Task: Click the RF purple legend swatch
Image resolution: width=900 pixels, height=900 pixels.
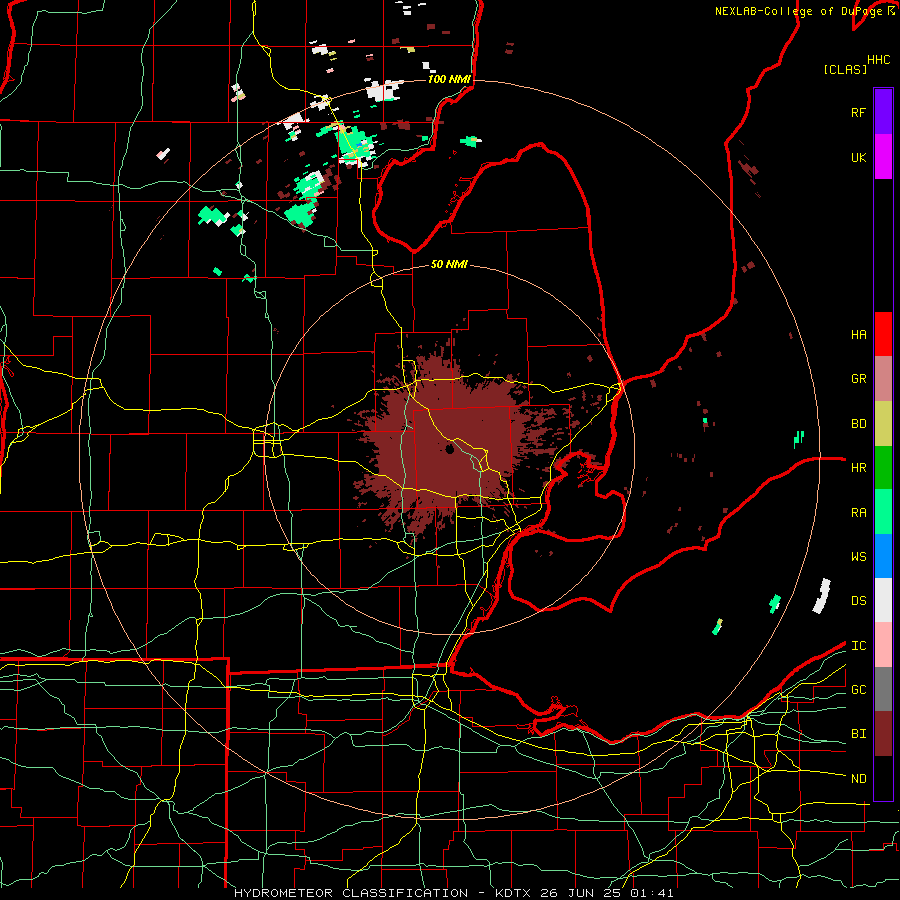Action: 883,112
